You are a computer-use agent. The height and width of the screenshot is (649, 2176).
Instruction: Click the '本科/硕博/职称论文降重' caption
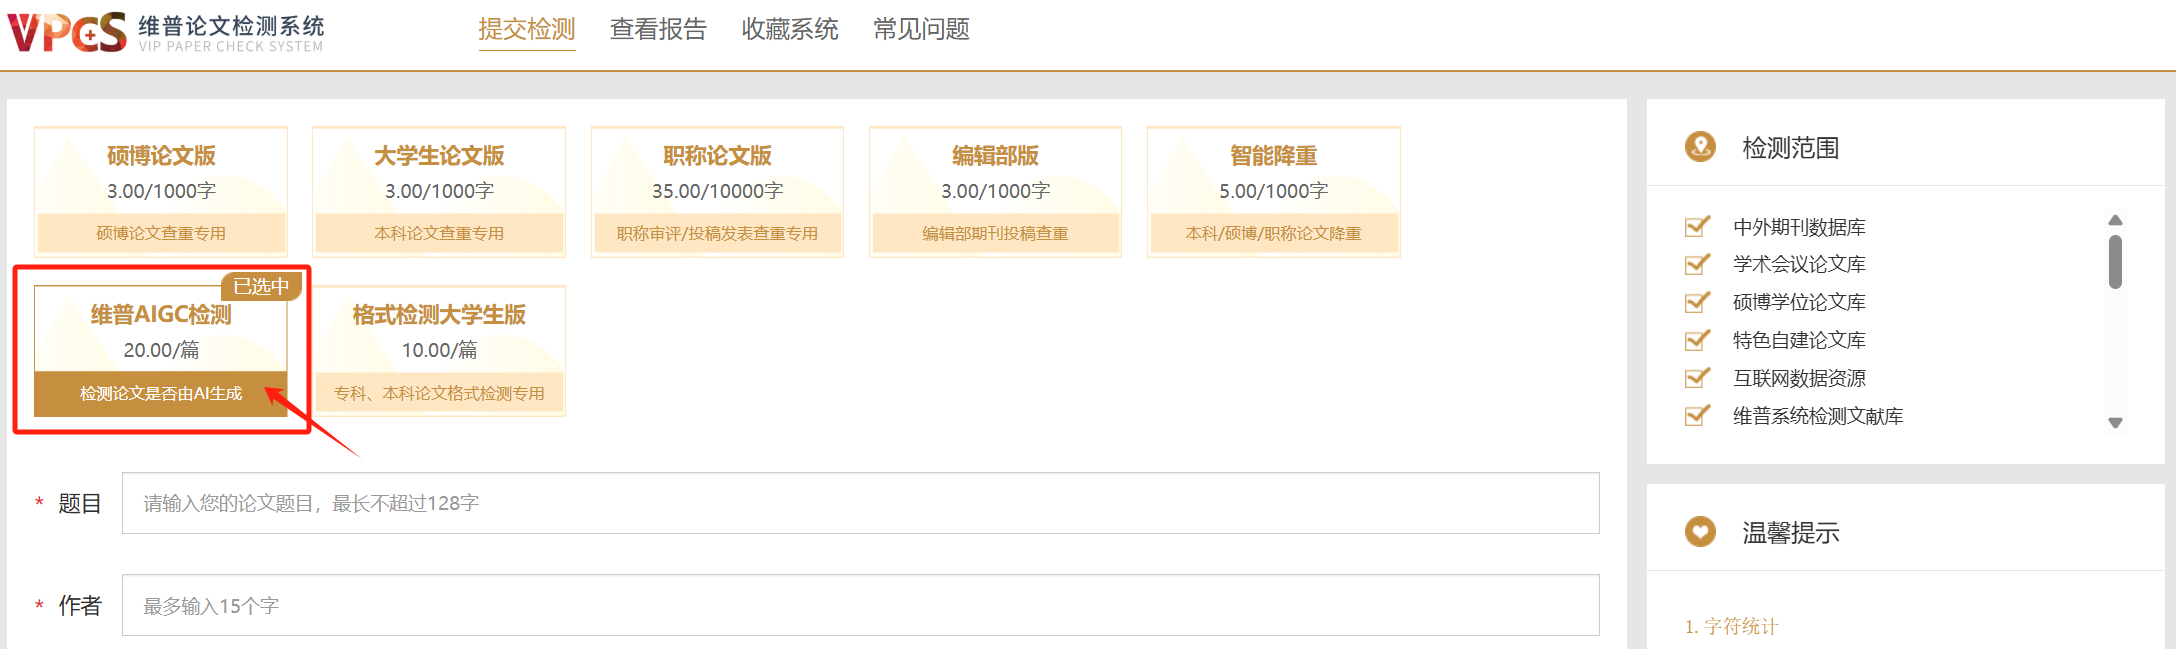(x=1273, y=233)
